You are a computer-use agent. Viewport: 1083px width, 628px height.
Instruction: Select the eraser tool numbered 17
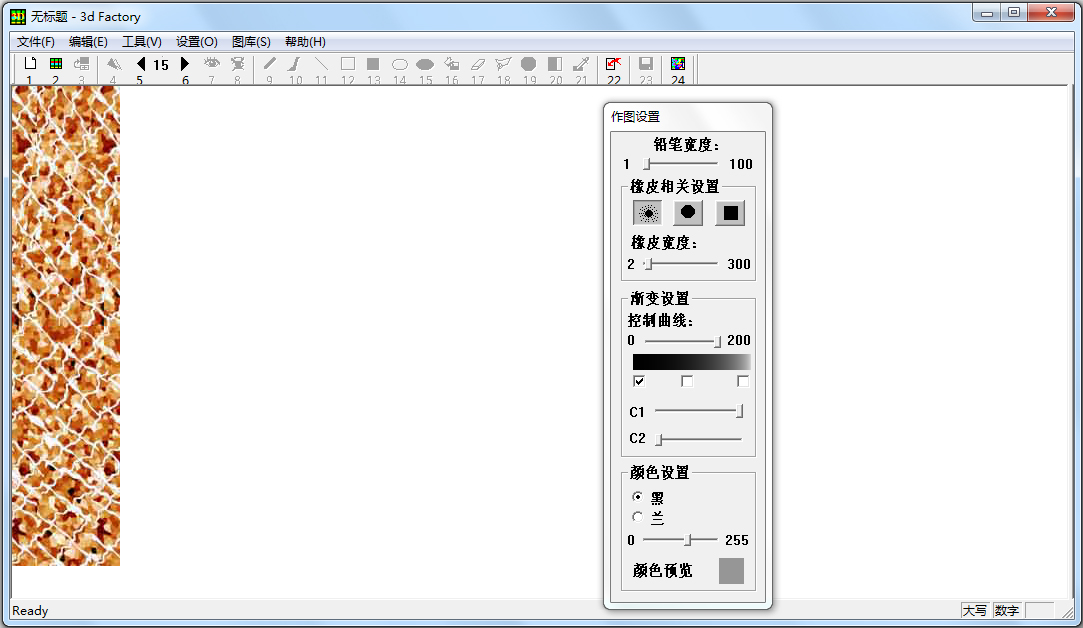click(477, 64)
